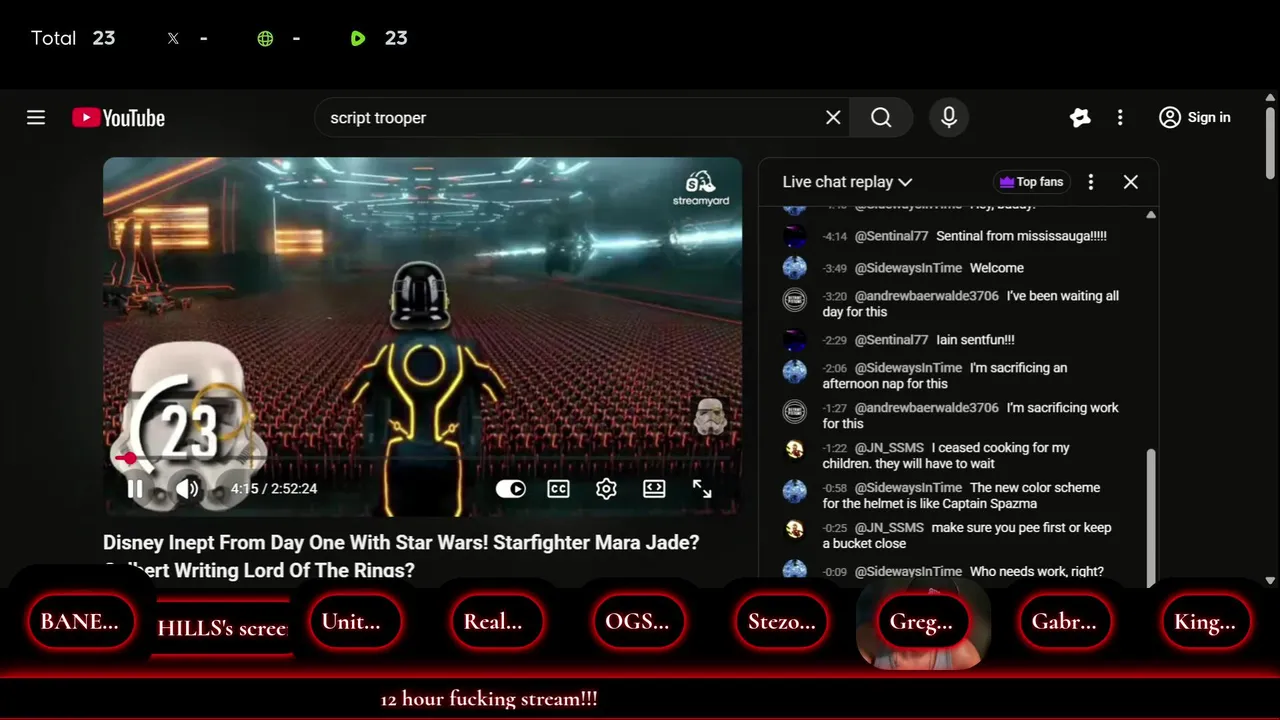1280x720 pixels.
Task: Select the BANE... participant tab
Action: (x=80, y=621)
